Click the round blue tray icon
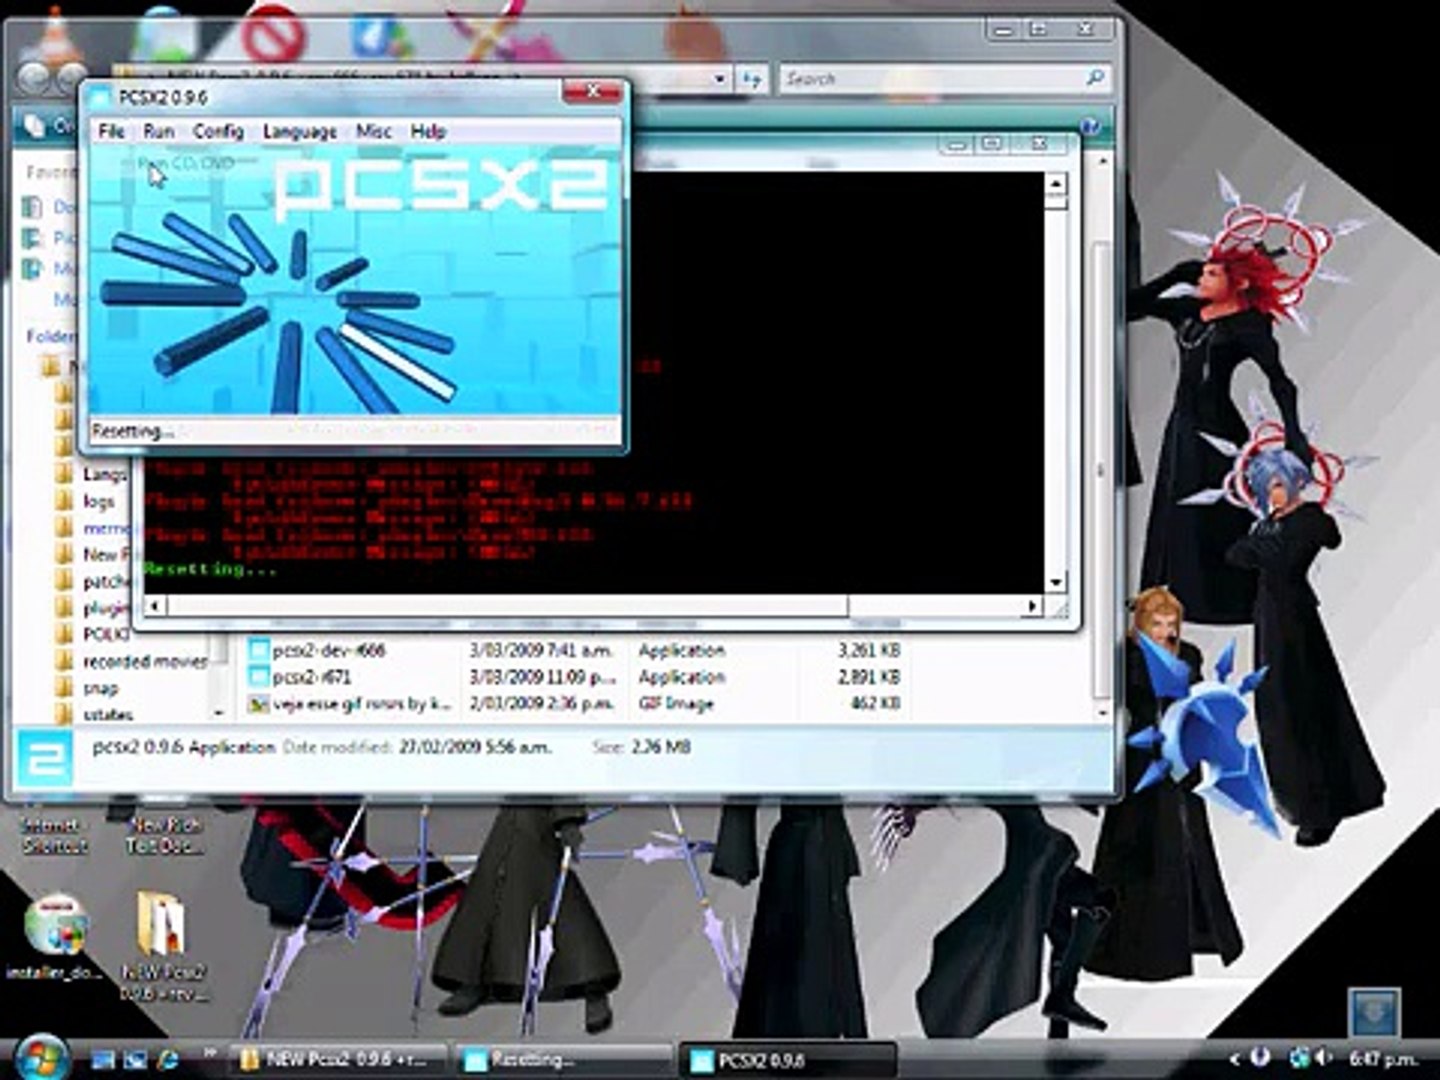This screenshot has height=1080, width=1440. pos(1260,1057)
